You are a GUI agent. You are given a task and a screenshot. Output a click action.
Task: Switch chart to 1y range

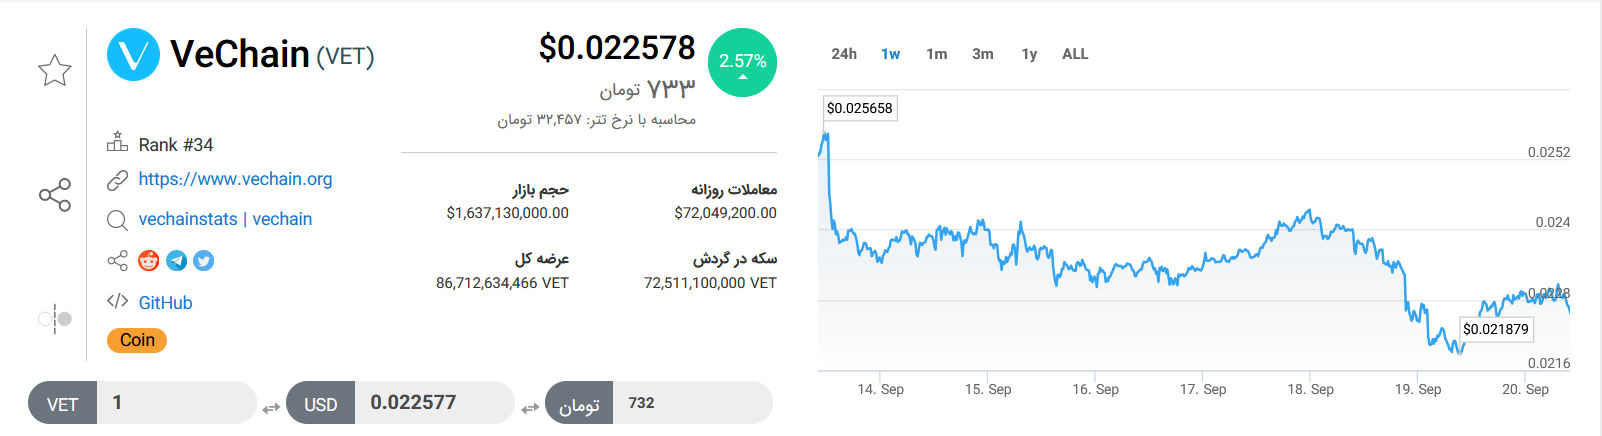[1029, 54]
